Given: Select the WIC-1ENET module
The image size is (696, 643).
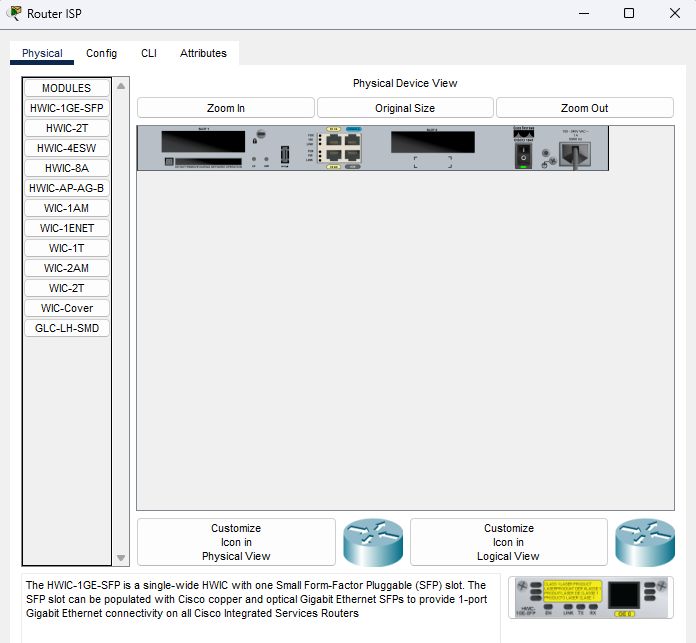Looking at the screenshot, I should [67, 228].
